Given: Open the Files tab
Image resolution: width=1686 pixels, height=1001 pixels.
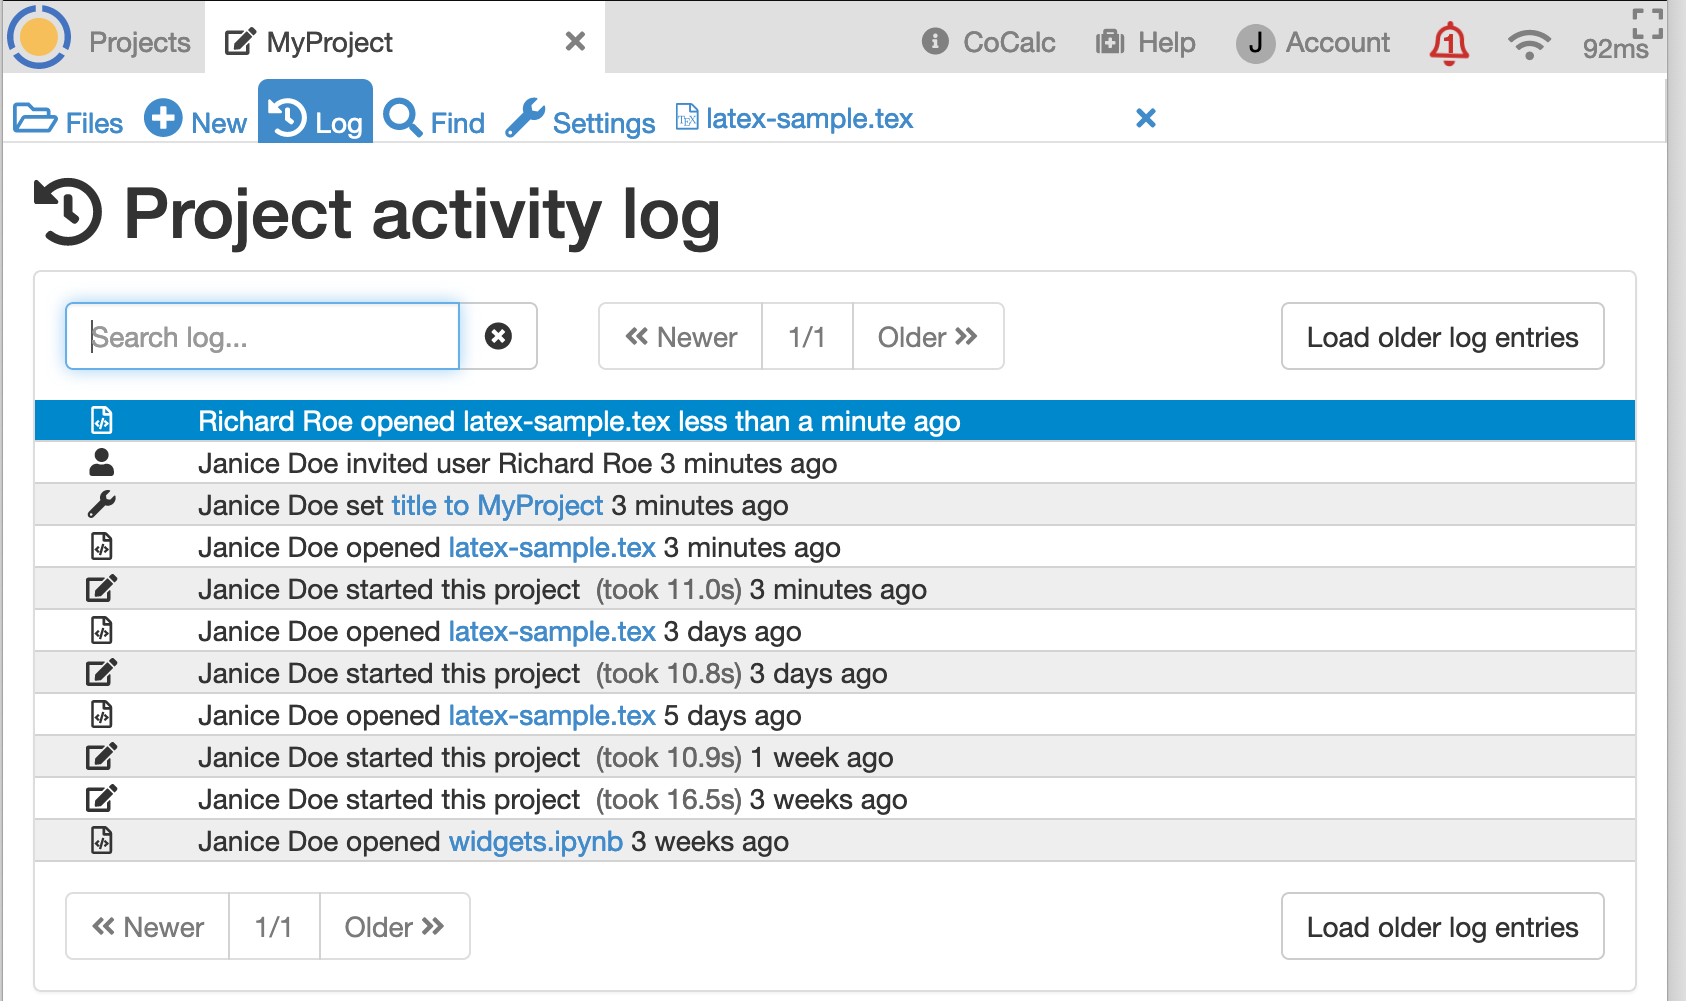Looking at the screenshot, I should click(x=69, y=121).
